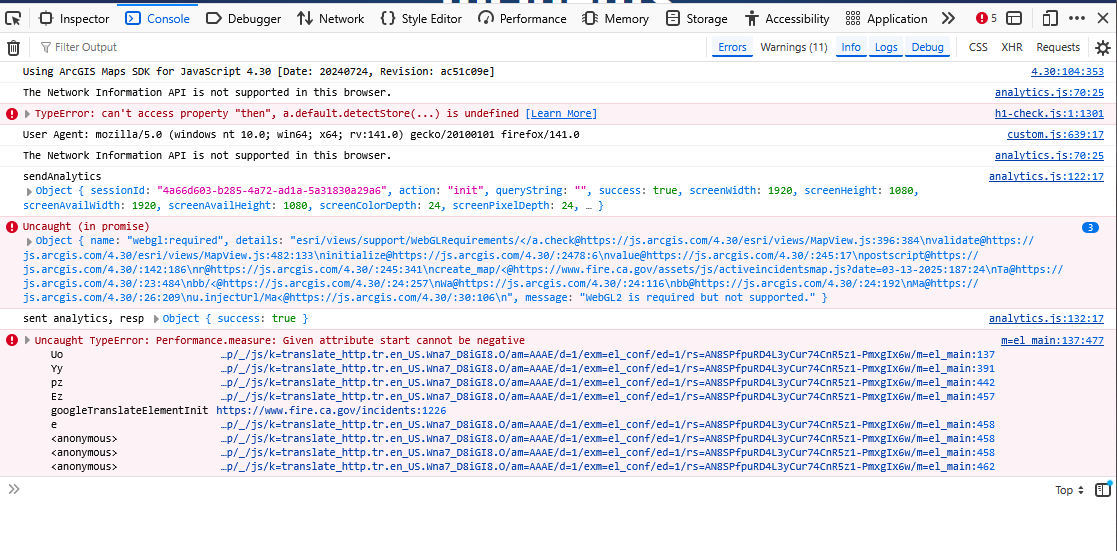The image size is (1117, 551).
Task: Open the DevTools three-dot options menu
Action: point(1076,18)
